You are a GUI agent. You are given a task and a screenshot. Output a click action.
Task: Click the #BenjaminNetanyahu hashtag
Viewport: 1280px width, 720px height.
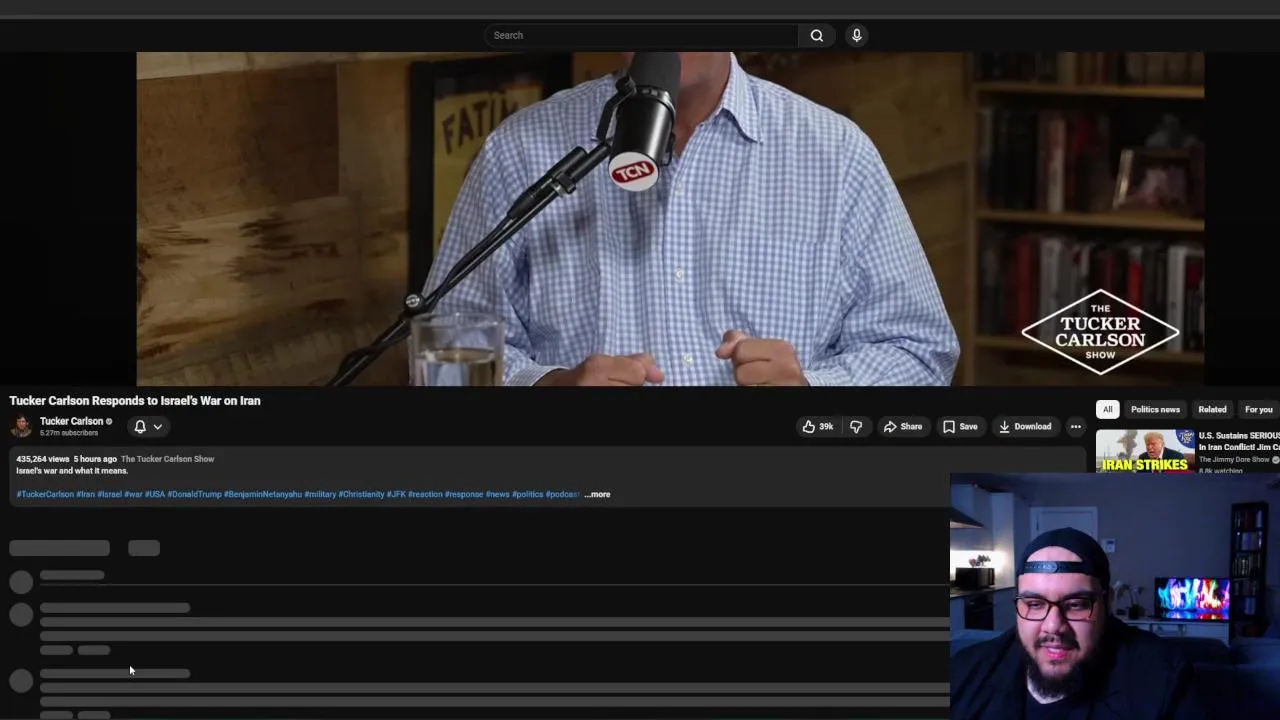pos(263,494)
